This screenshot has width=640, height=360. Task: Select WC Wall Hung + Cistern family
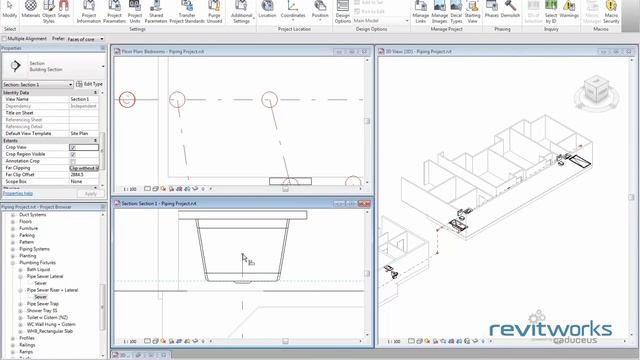[51, 324]
